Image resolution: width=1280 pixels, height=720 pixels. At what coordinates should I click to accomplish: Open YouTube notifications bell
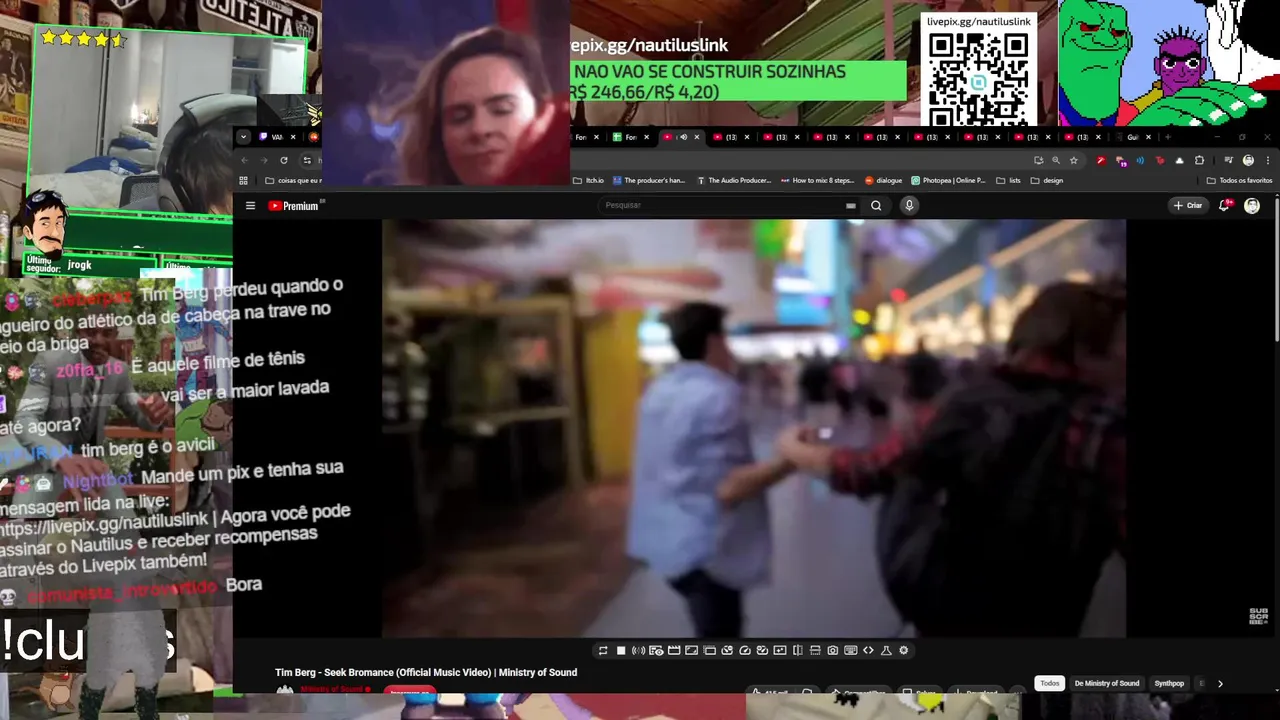click(1224, 205)
